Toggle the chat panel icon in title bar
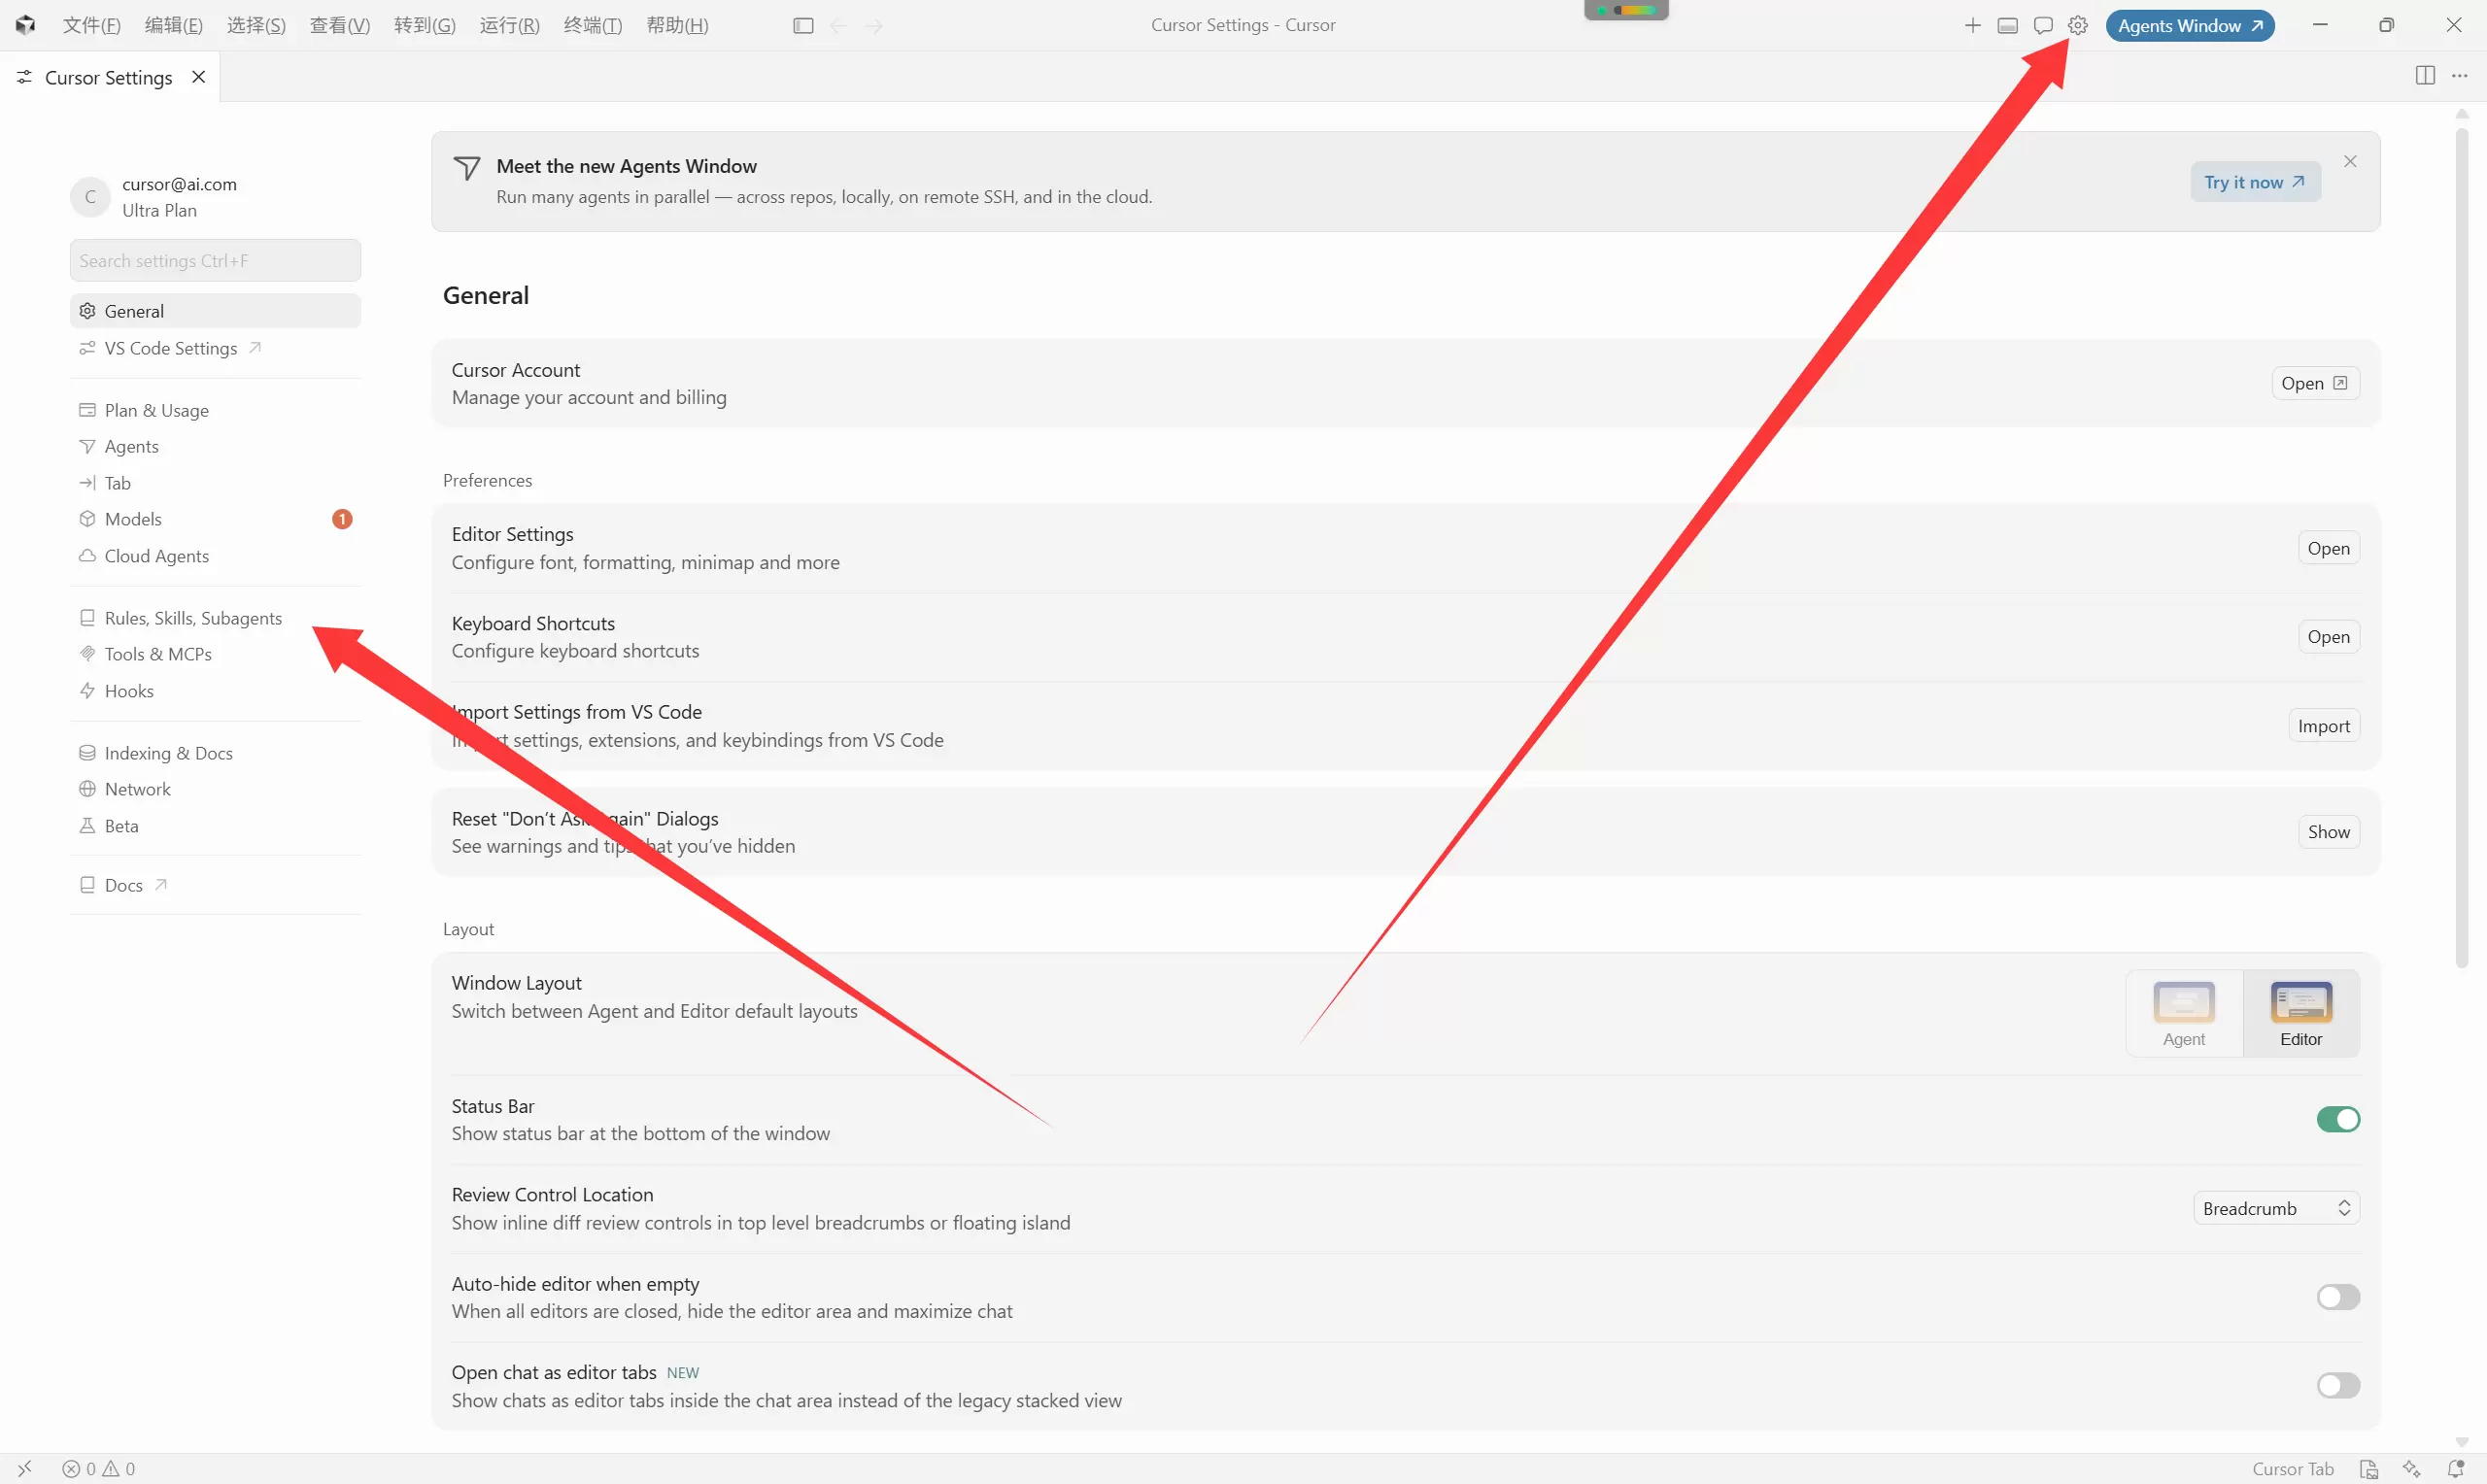The width and height of the screenshot is (2487, 1484). pos(2043,26)
